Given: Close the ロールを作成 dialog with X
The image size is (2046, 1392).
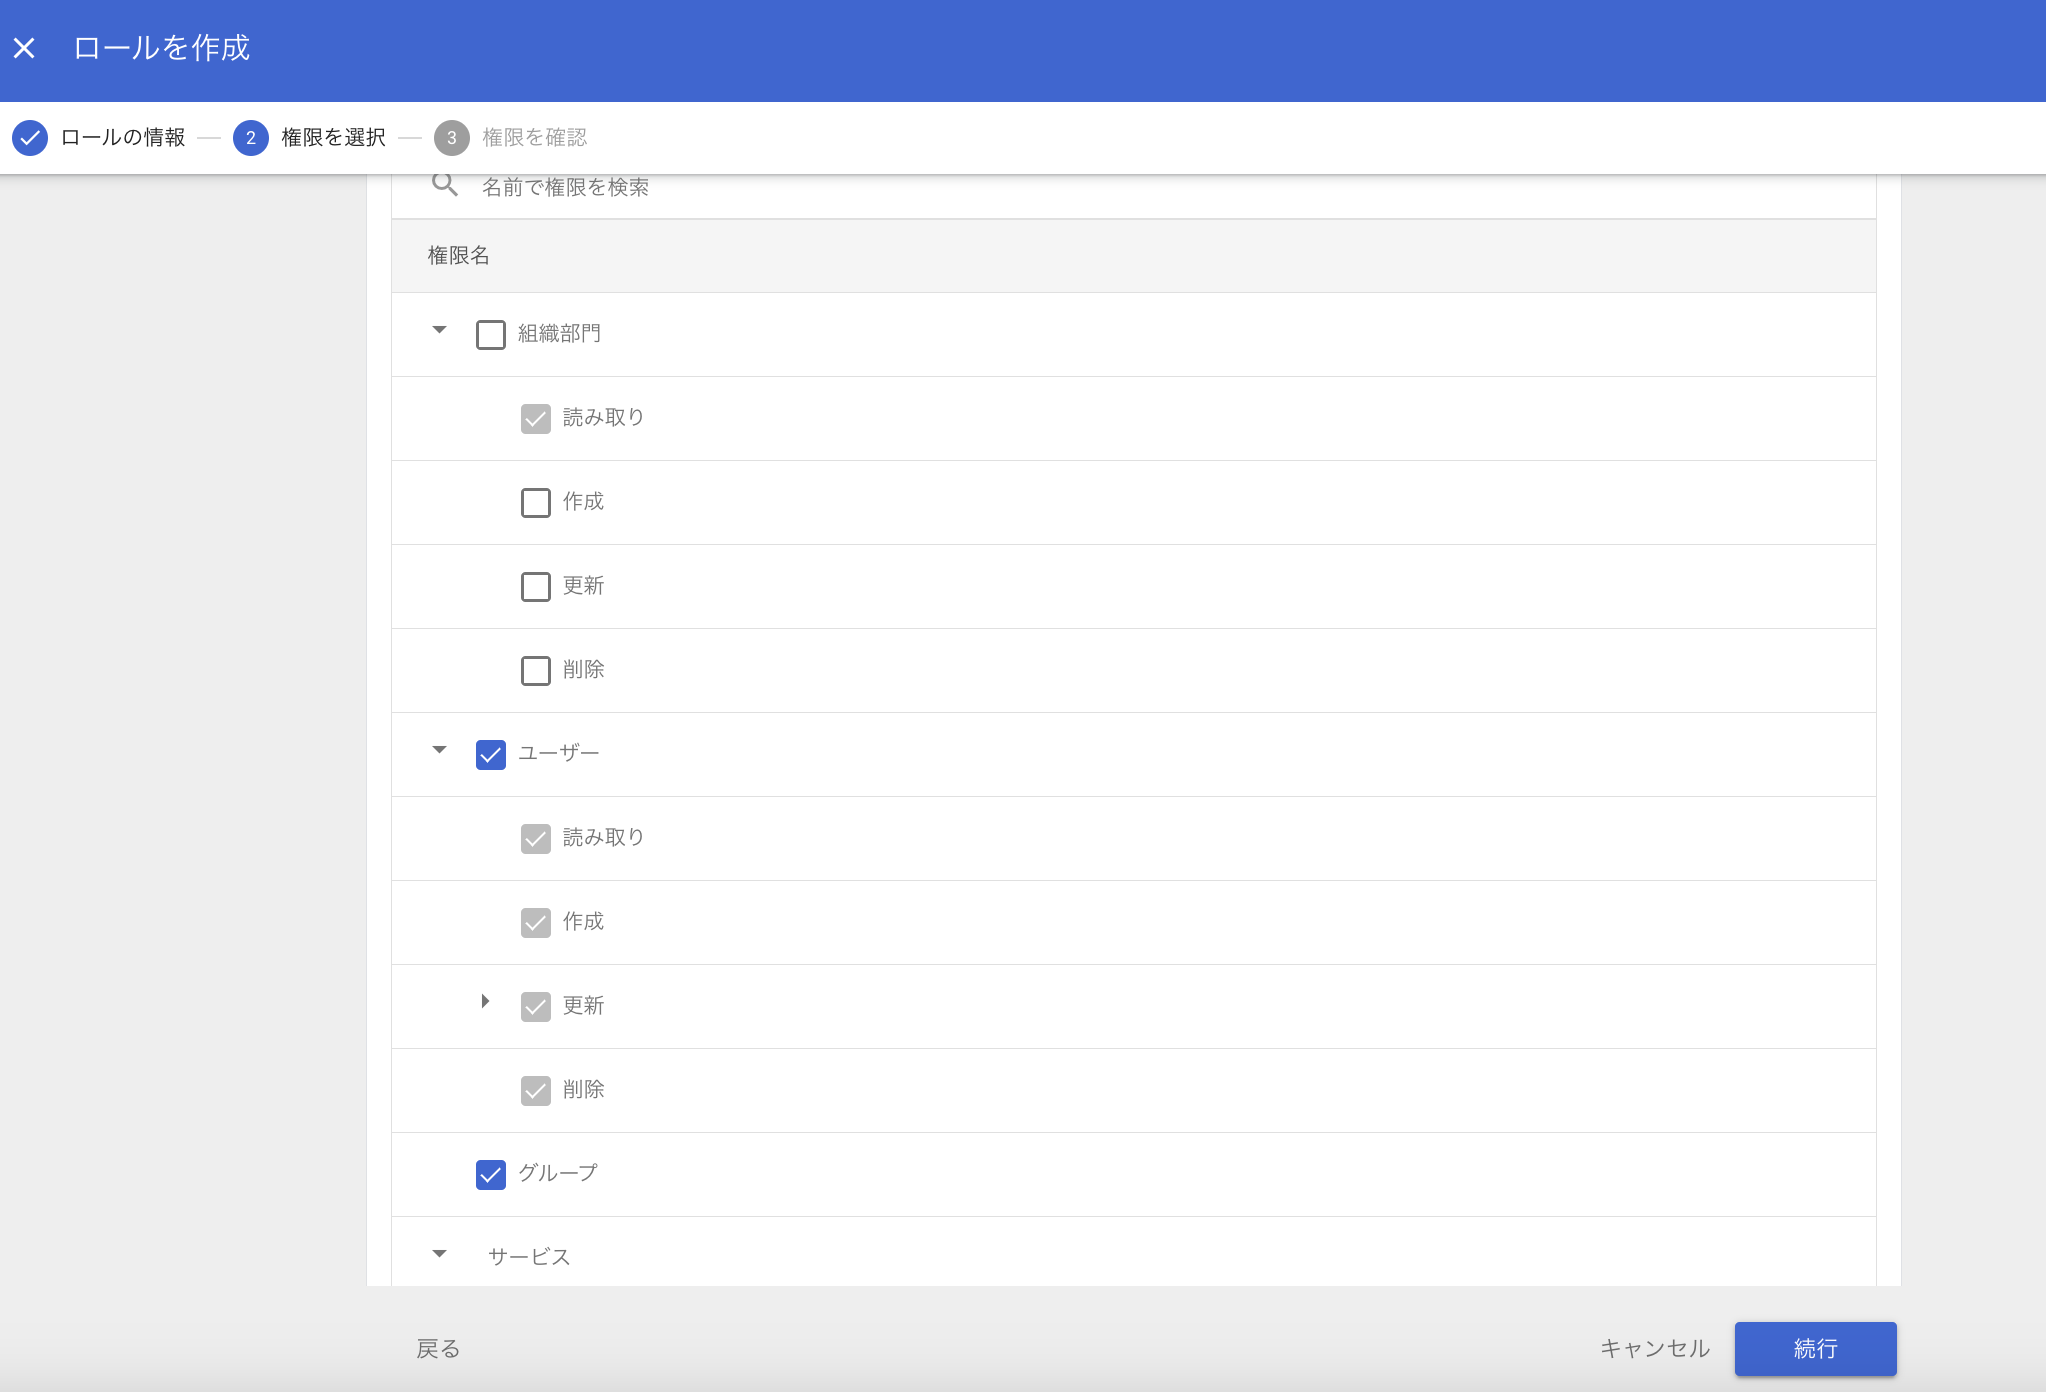Looking at the screenshot, I should click(x=25, y=48).
